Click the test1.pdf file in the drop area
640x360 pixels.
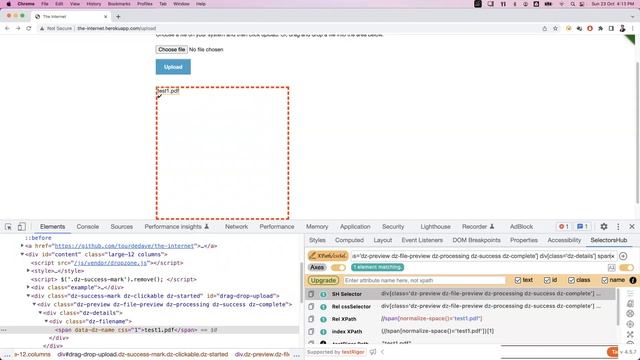coord(168,91)
